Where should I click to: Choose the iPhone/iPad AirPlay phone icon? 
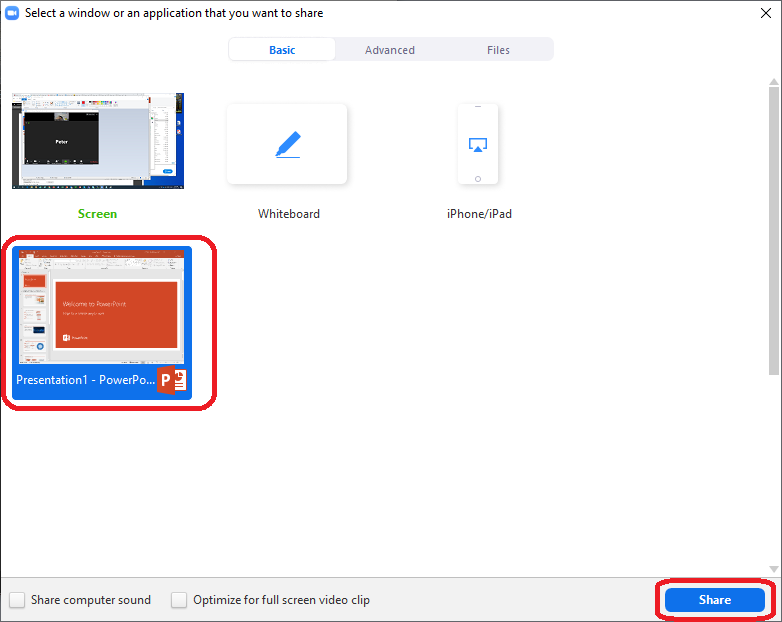(x=478, y=145)
